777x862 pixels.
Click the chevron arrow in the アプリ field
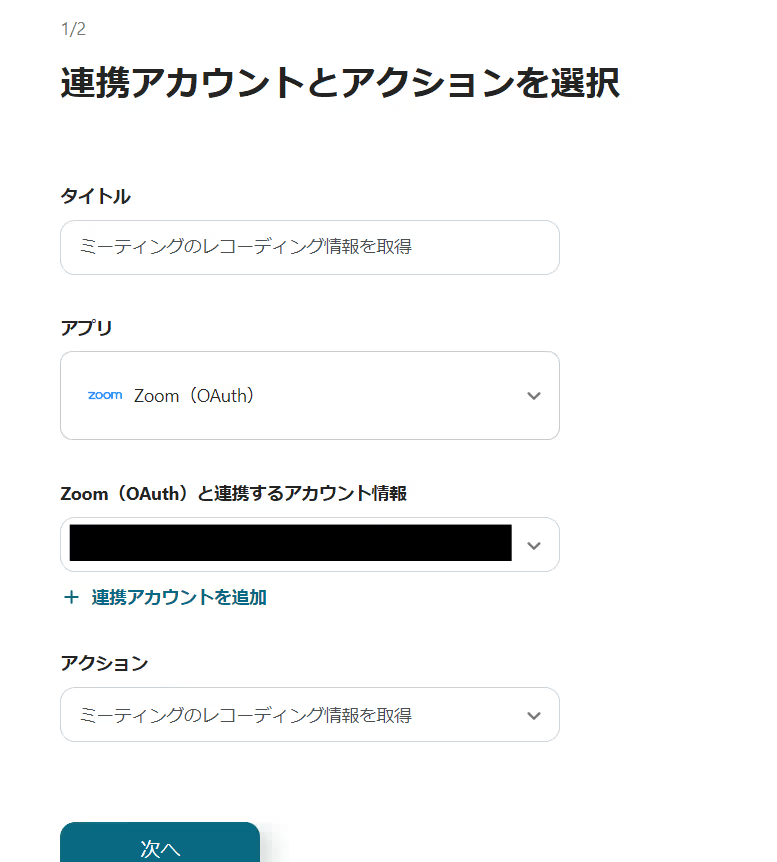click(534, 396)
